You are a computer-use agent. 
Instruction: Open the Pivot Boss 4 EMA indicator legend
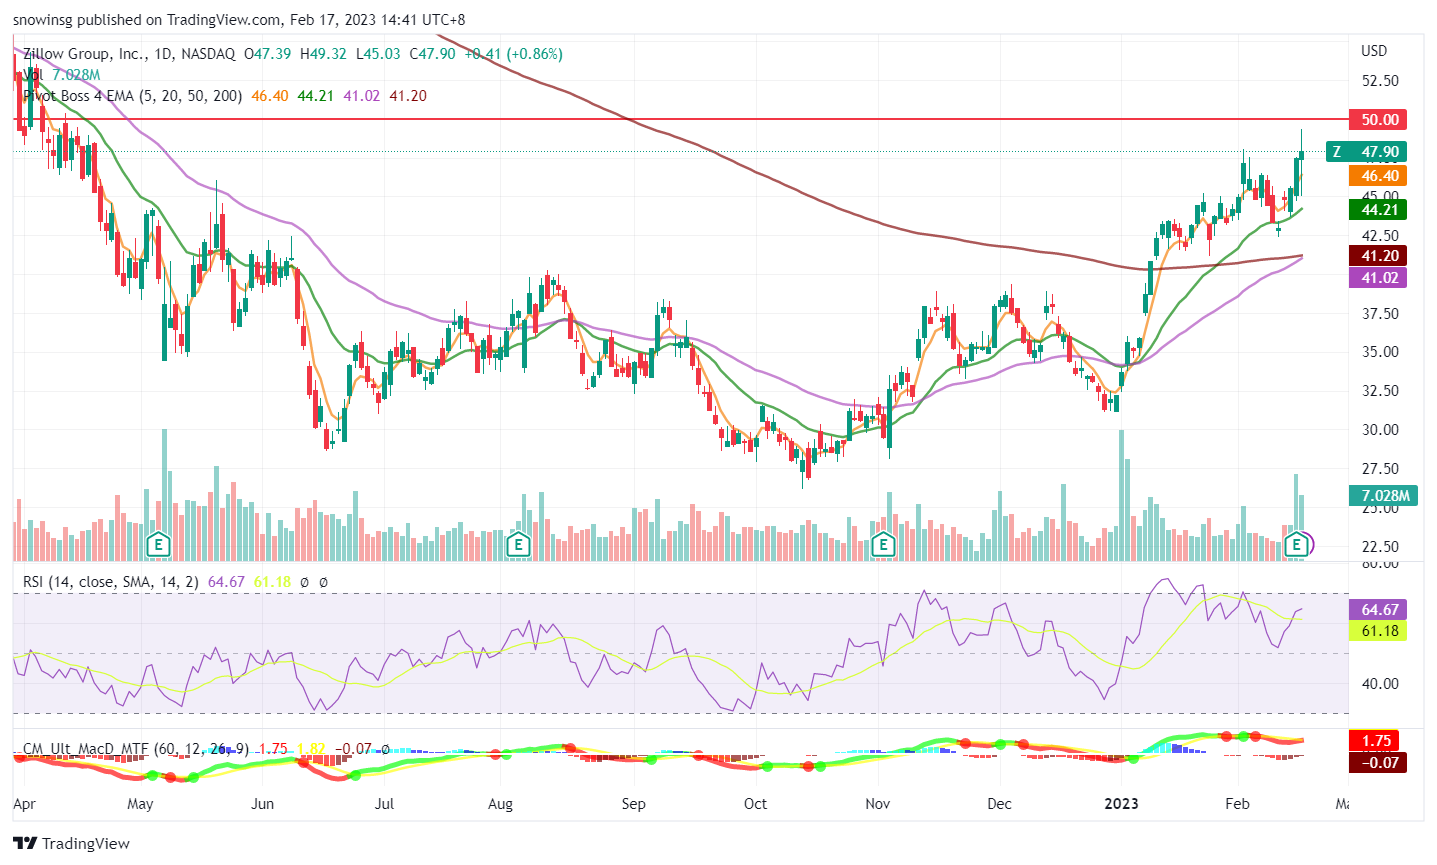pyautogui.click(x=132, y=96)
